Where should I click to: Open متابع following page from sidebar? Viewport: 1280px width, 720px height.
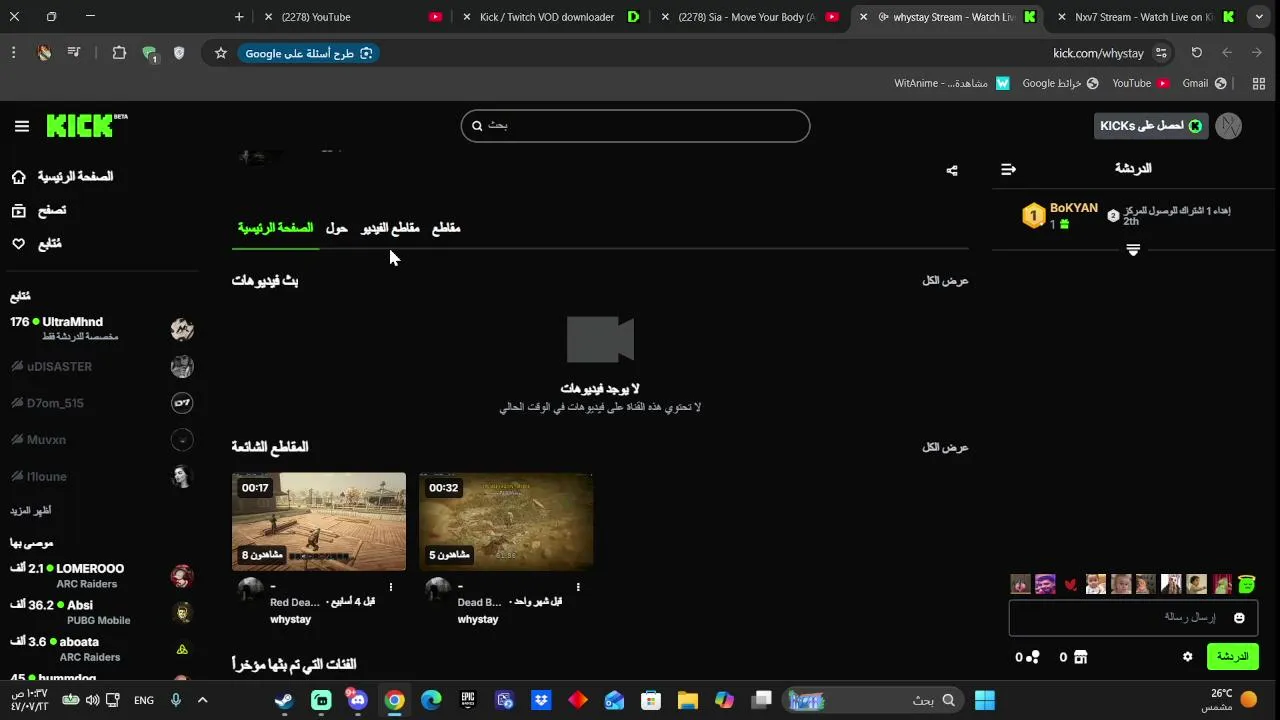point(36,244)
